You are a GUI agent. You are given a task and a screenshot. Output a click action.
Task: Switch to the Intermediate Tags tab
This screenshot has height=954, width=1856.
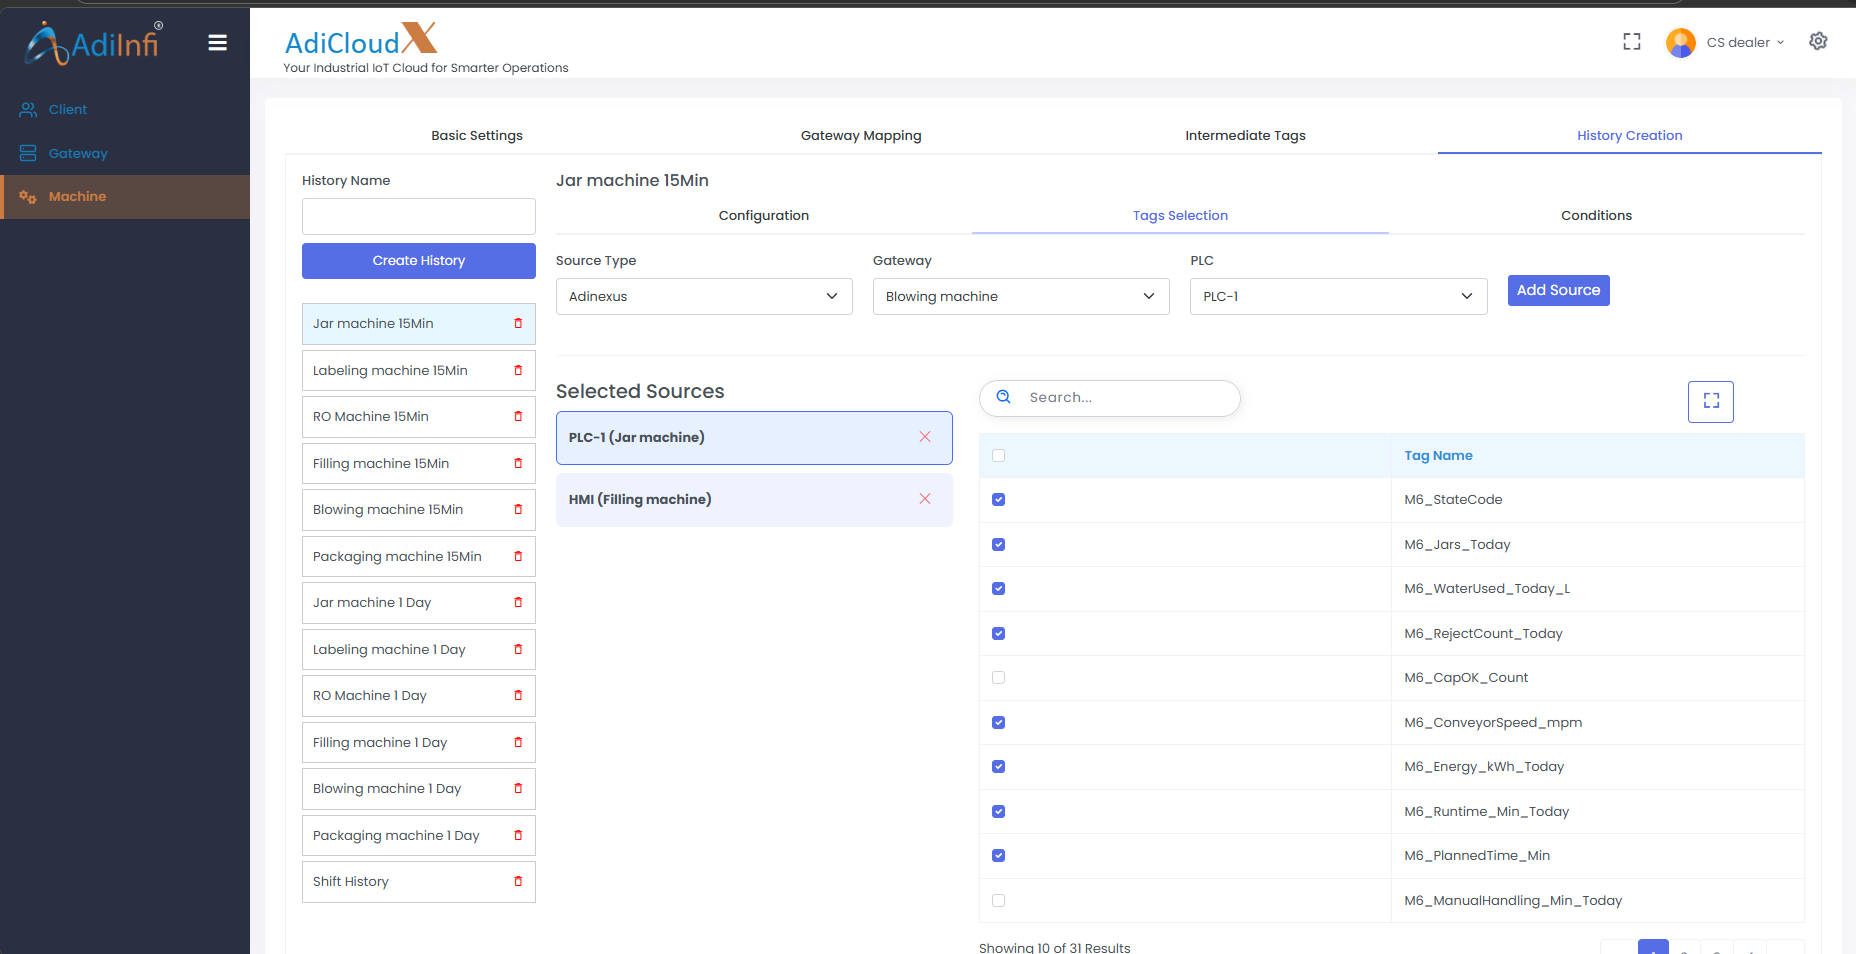(x=1245, y=136)
